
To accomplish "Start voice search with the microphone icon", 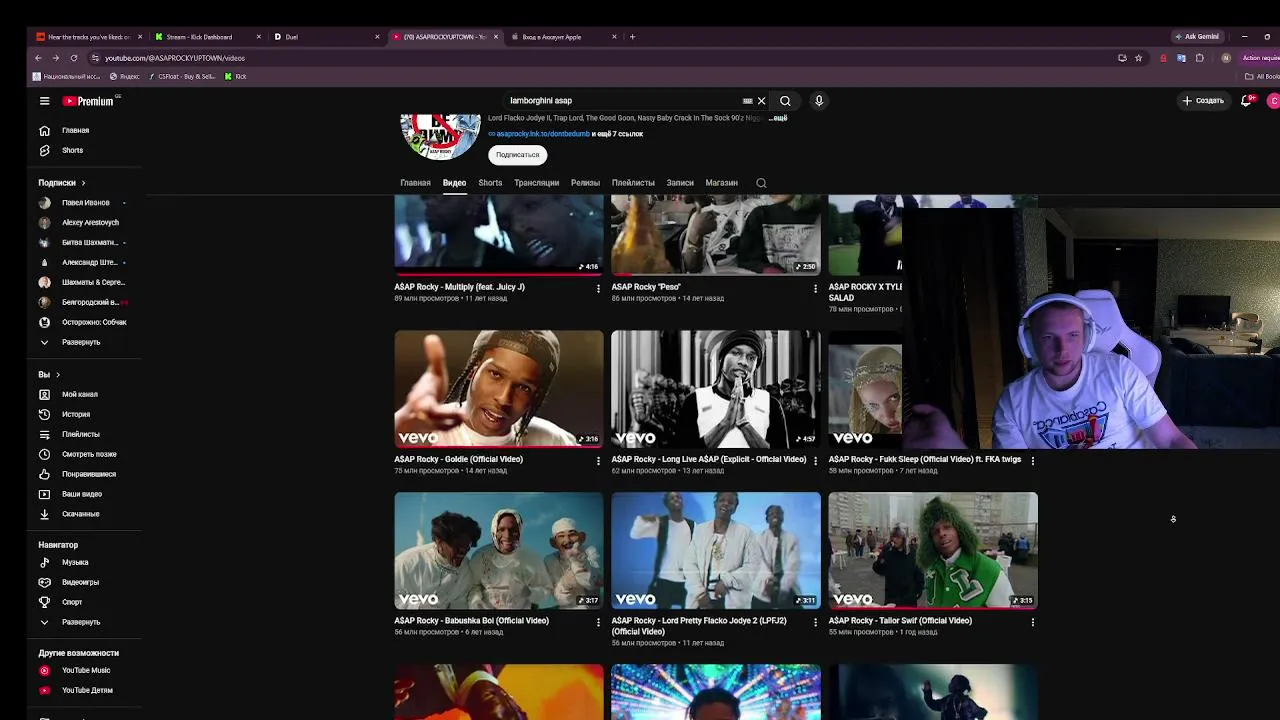I will [x=818, y=101].
